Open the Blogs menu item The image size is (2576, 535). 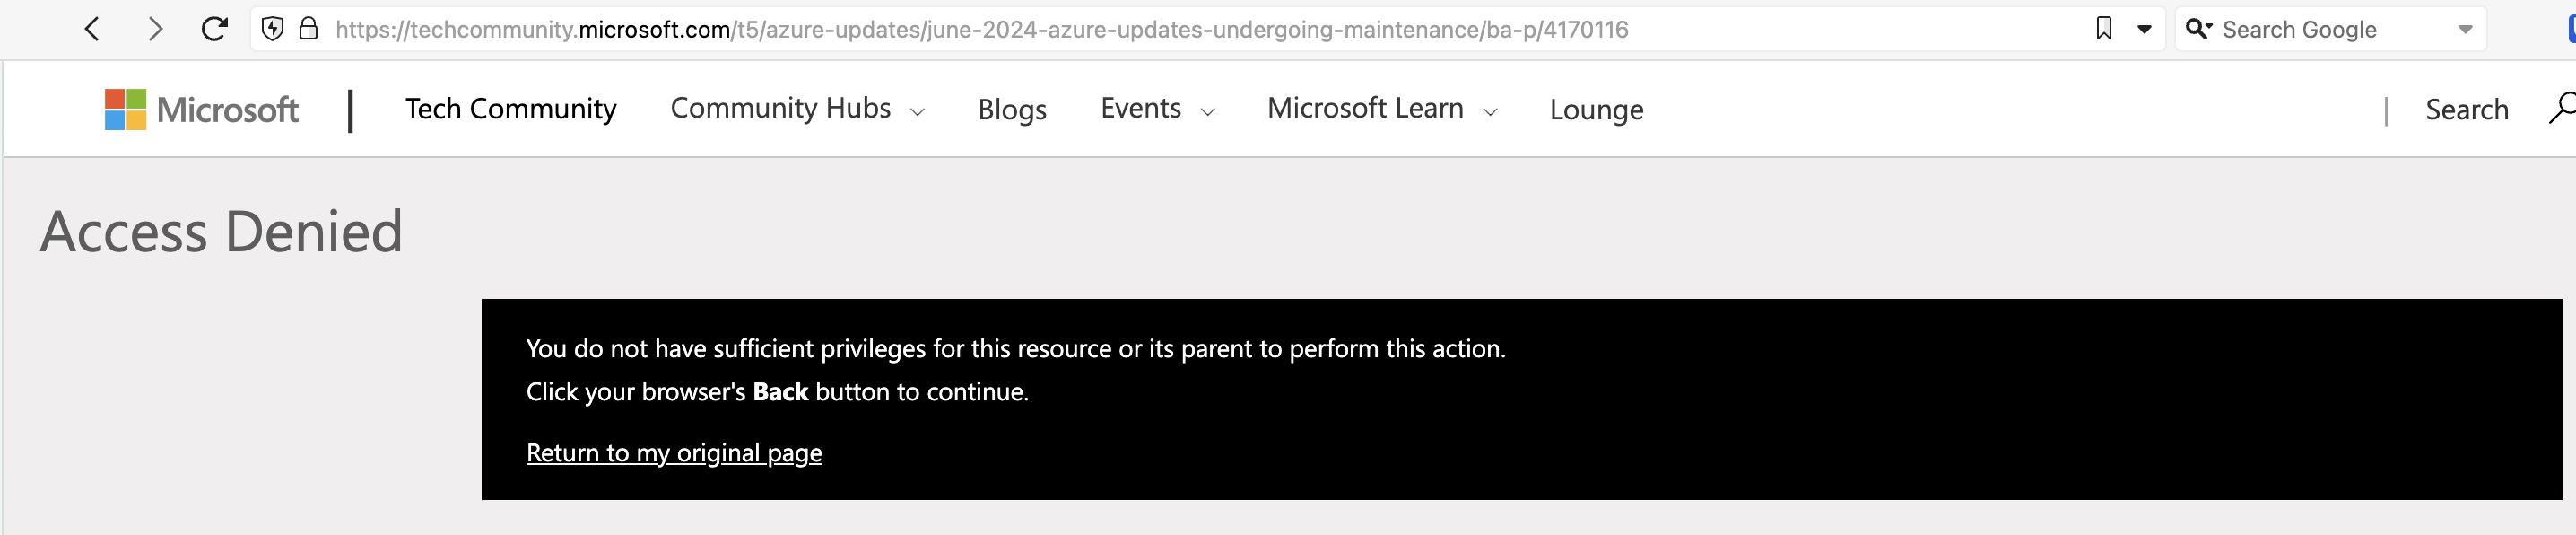1012,109
